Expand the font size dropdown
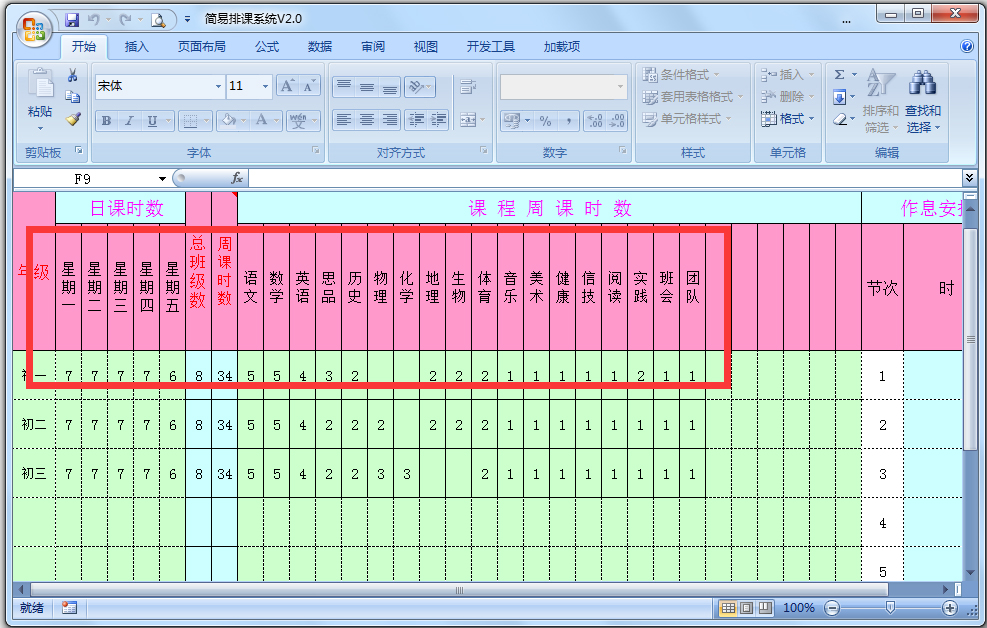This screenshot has height=628, width=987. coord(265,87)
